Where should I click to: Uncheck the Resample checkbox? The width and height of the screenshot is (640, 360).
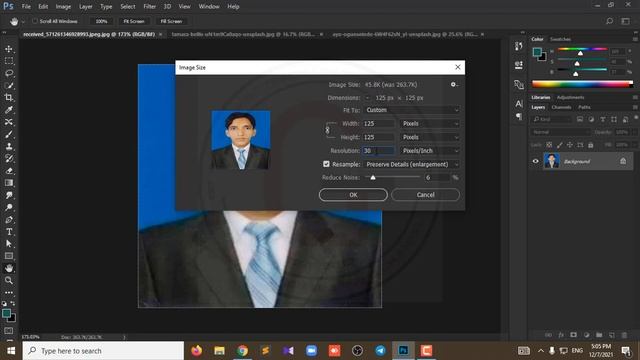326,164
